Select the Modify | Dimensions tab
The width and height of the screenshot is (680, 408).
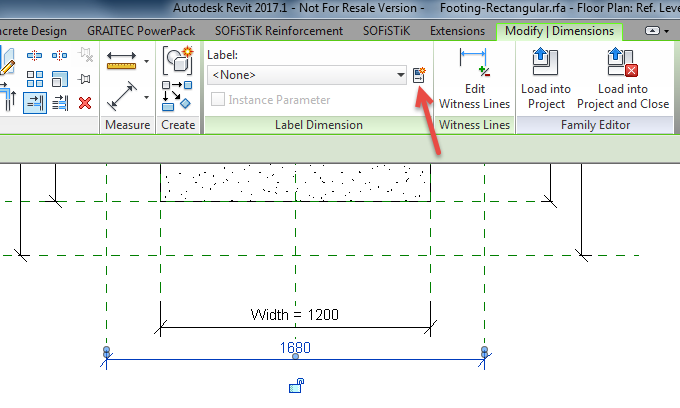[x=559, y=31]
